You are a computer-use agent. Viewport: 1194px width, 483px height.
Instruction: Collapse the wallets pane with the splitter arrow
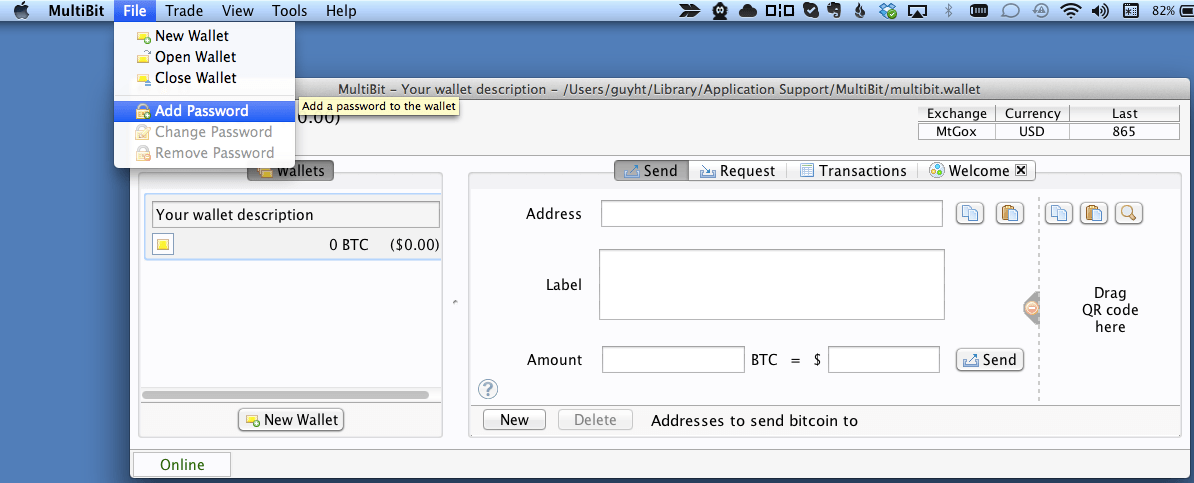point(455,302)
